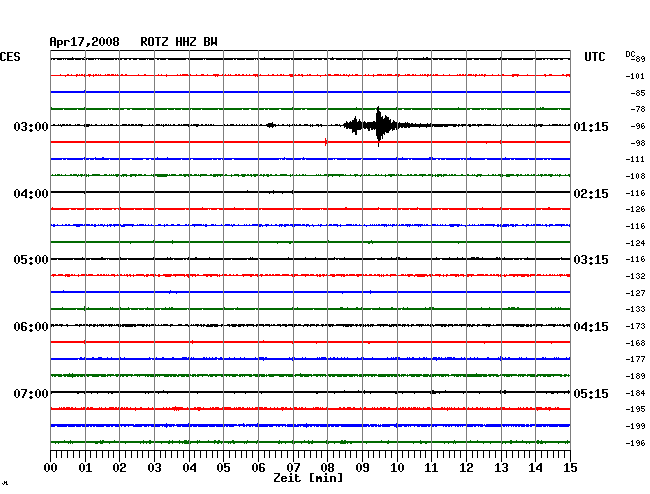Click the 07:00 CES time label
This screenshot has height=494, width=650.
coord(31,393)
